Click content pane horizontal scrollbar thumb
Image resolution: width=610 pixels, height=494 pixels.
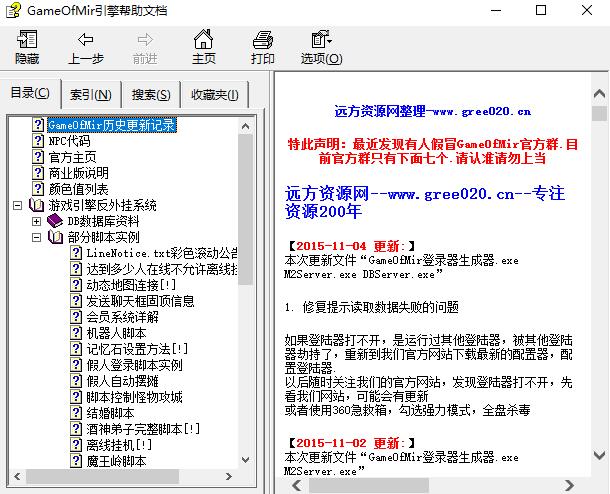pos(369,485)
